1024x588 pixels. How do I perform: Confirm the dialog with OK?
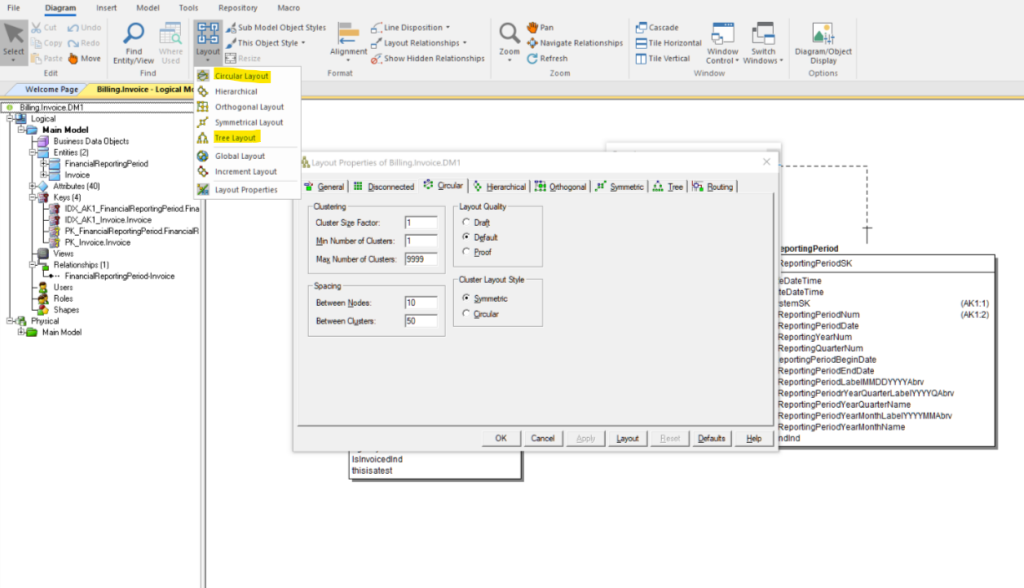click(501, 438)
